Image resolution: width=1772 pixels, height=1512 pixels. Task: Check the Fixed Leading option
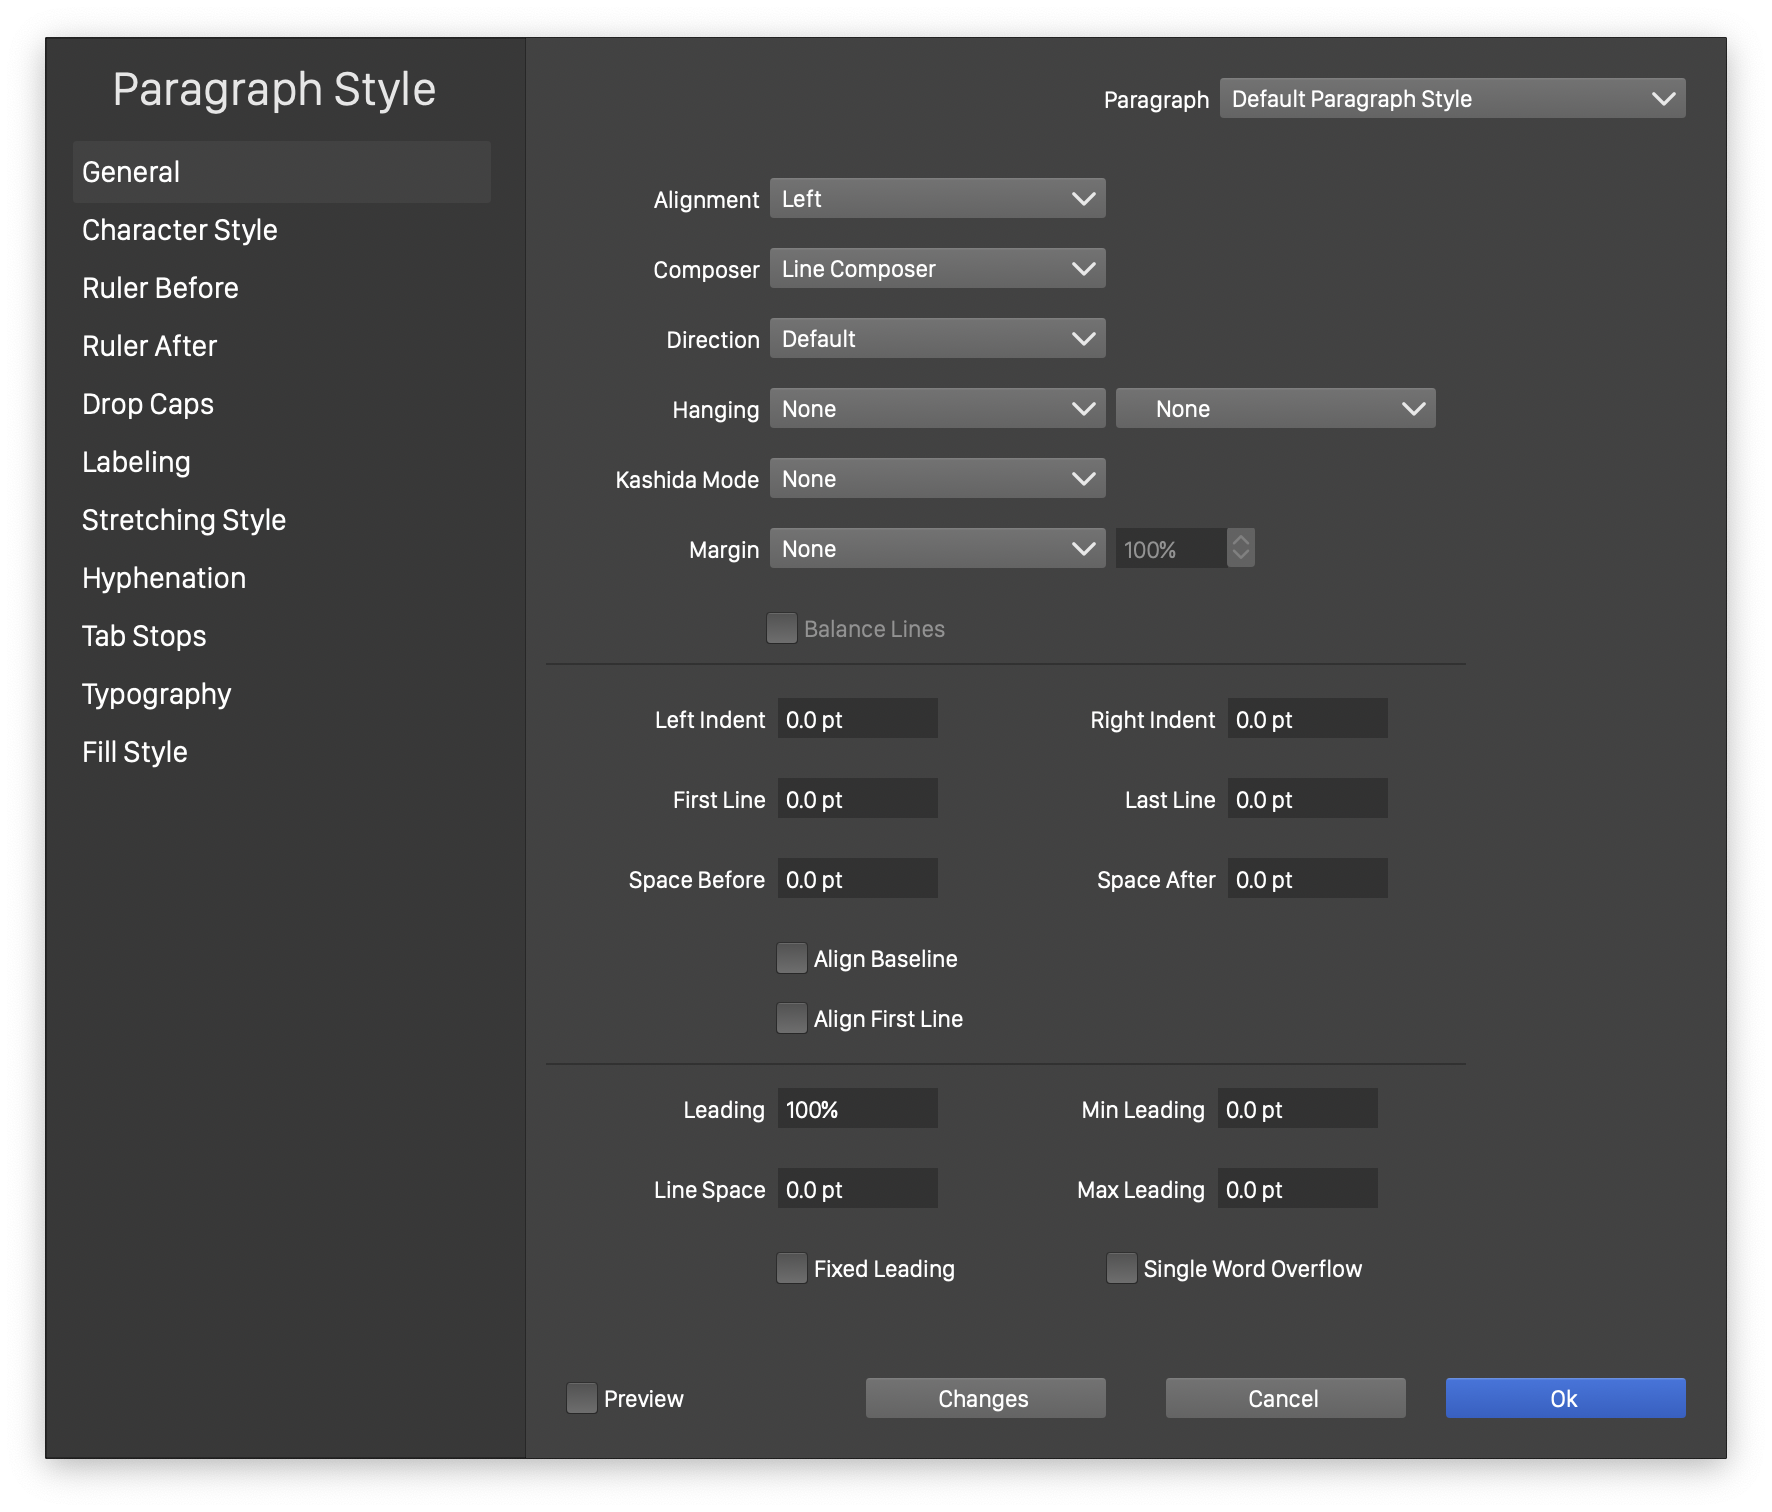click(x=792, y=1268)
